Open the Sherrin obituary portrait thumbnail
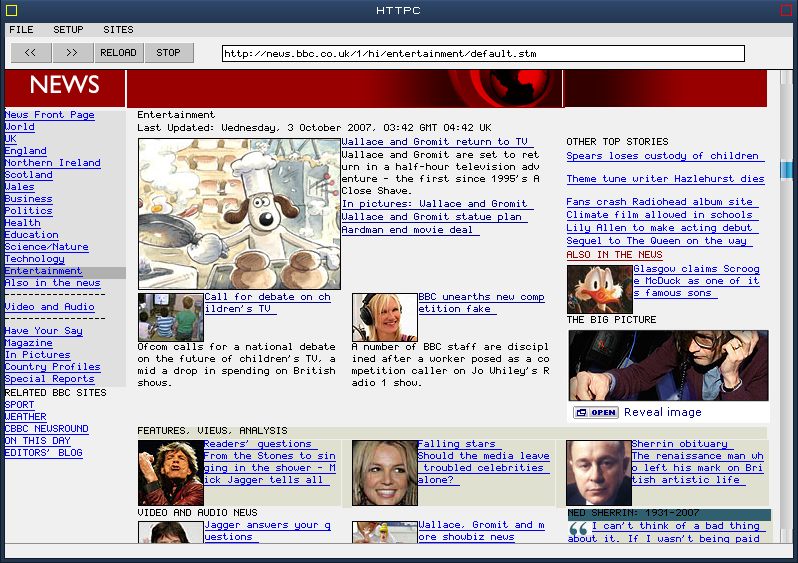The image size is (798, 563). (x=599, y=473)
